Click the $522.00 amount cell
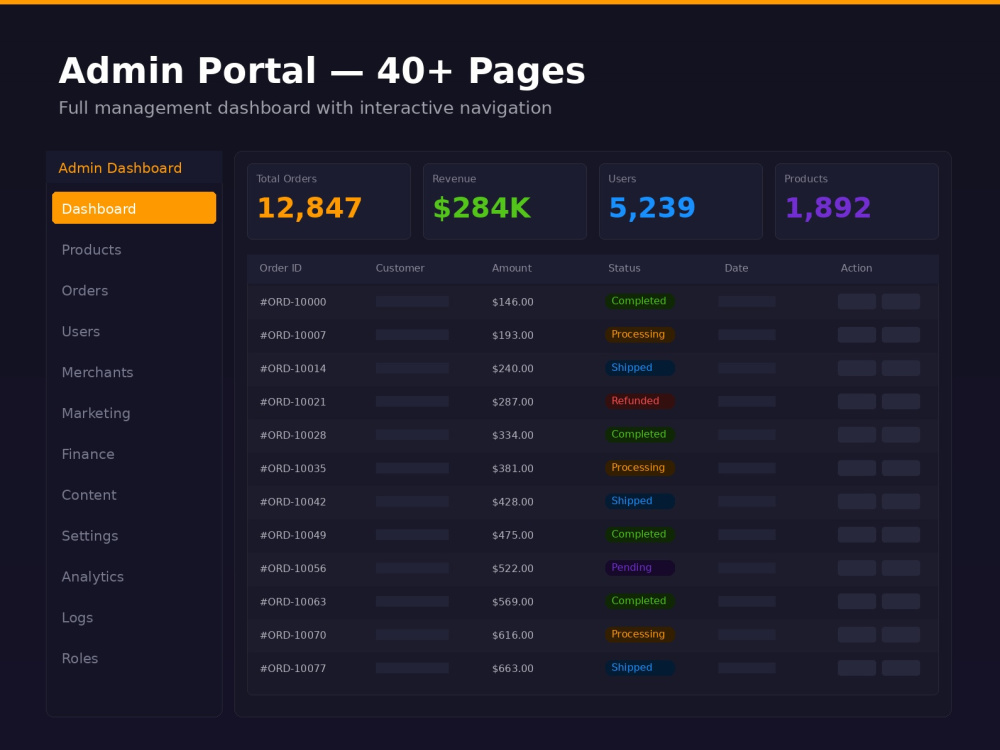 [513, 568]
